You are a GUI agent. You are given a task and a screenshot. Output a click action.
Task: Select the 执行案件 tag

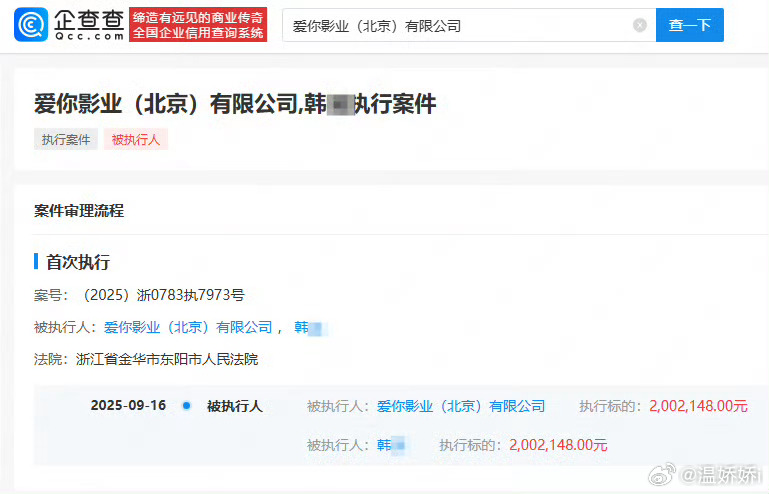pyautogui.click(x=66, y=139)
